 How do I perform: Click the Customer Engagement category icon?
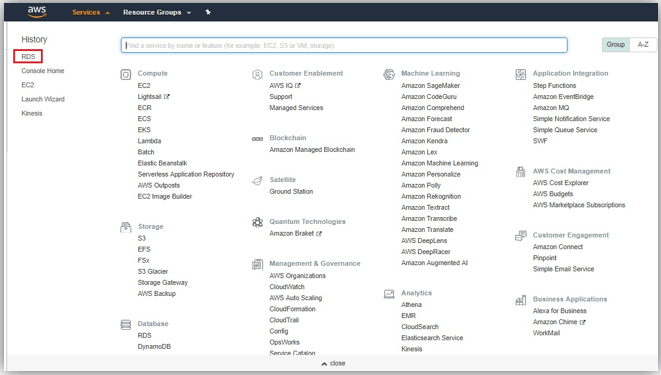click(521, 236)
